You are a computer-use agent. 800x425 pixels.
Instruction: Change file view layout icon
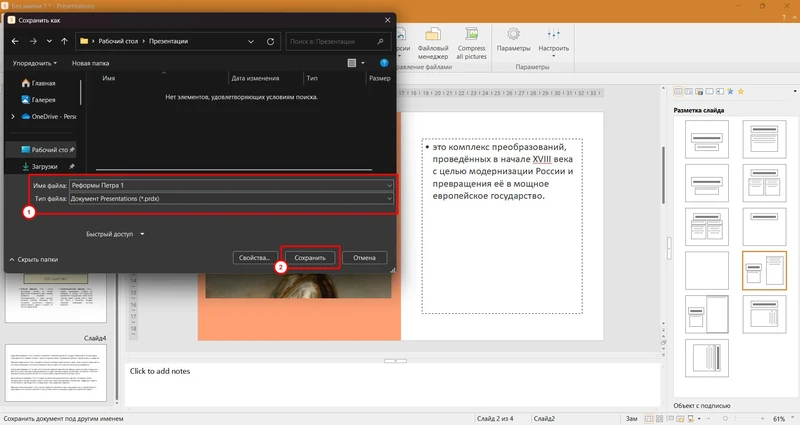point(352,63)
